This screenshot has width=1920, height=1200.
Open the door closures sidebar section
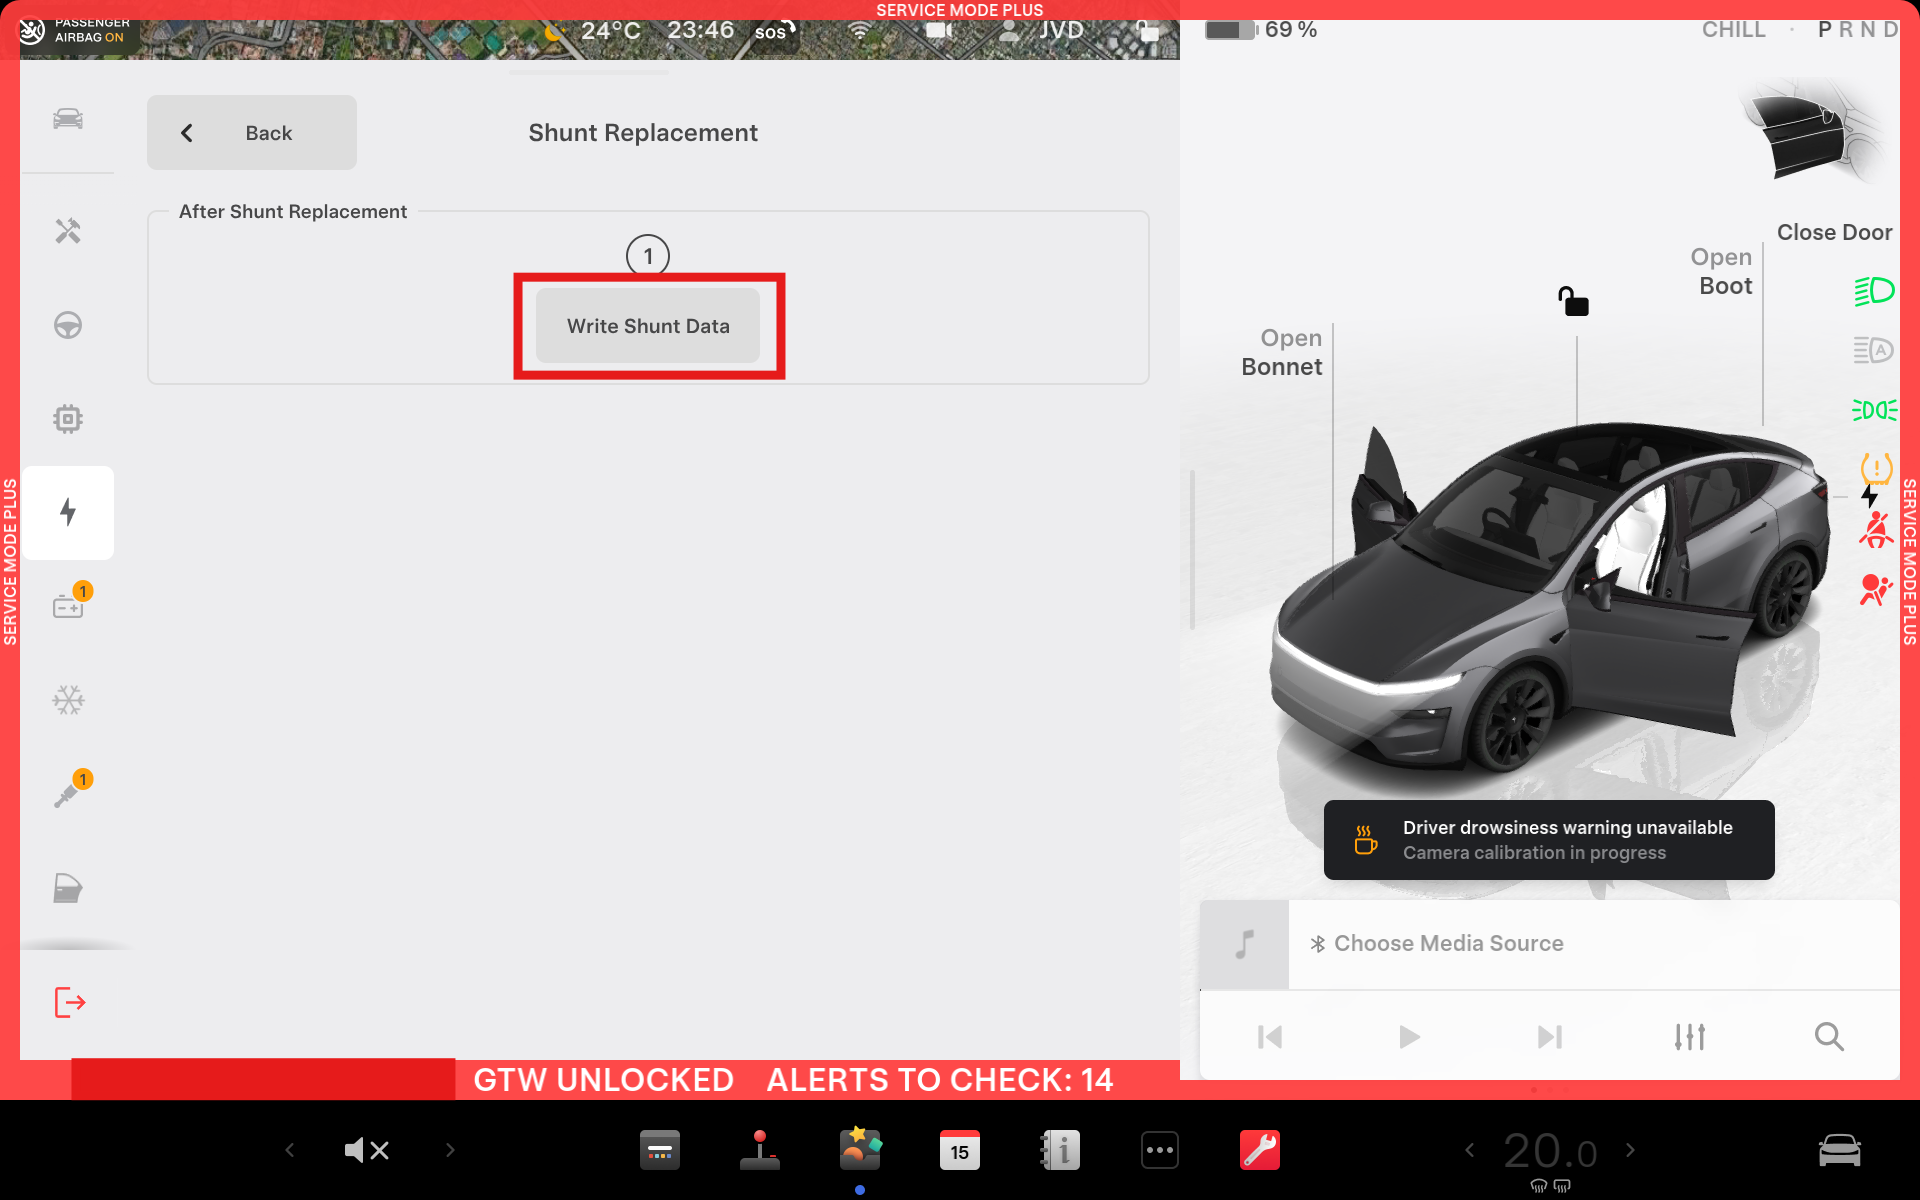(68, 888)
